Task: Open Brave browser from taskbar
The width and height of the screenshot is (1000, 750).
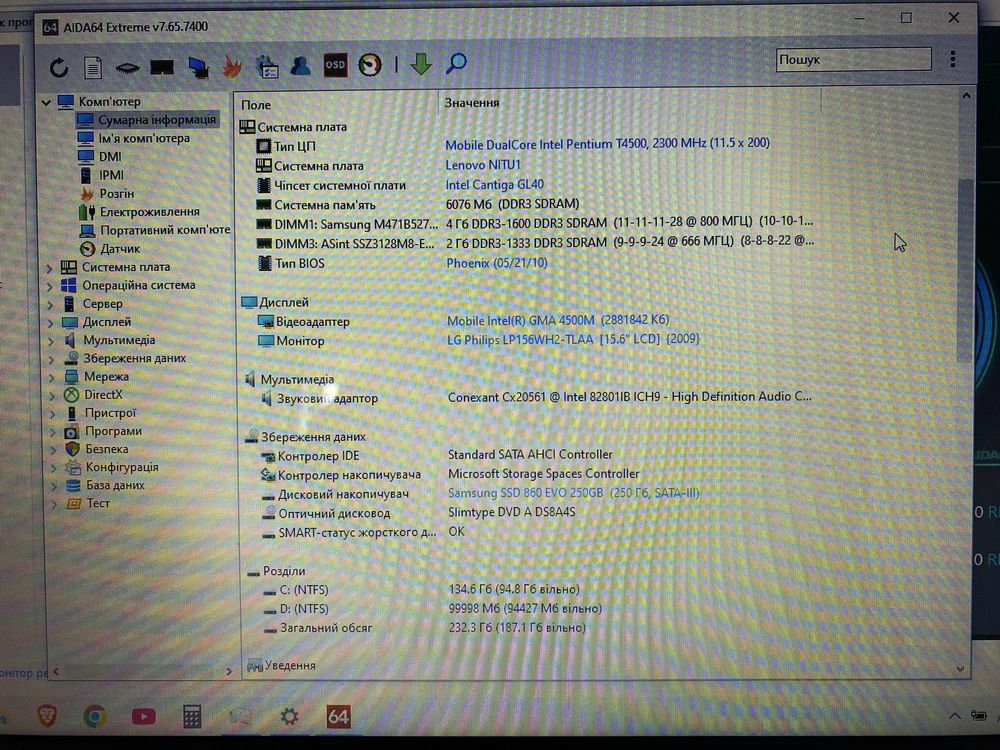Action: click(47, 717)
